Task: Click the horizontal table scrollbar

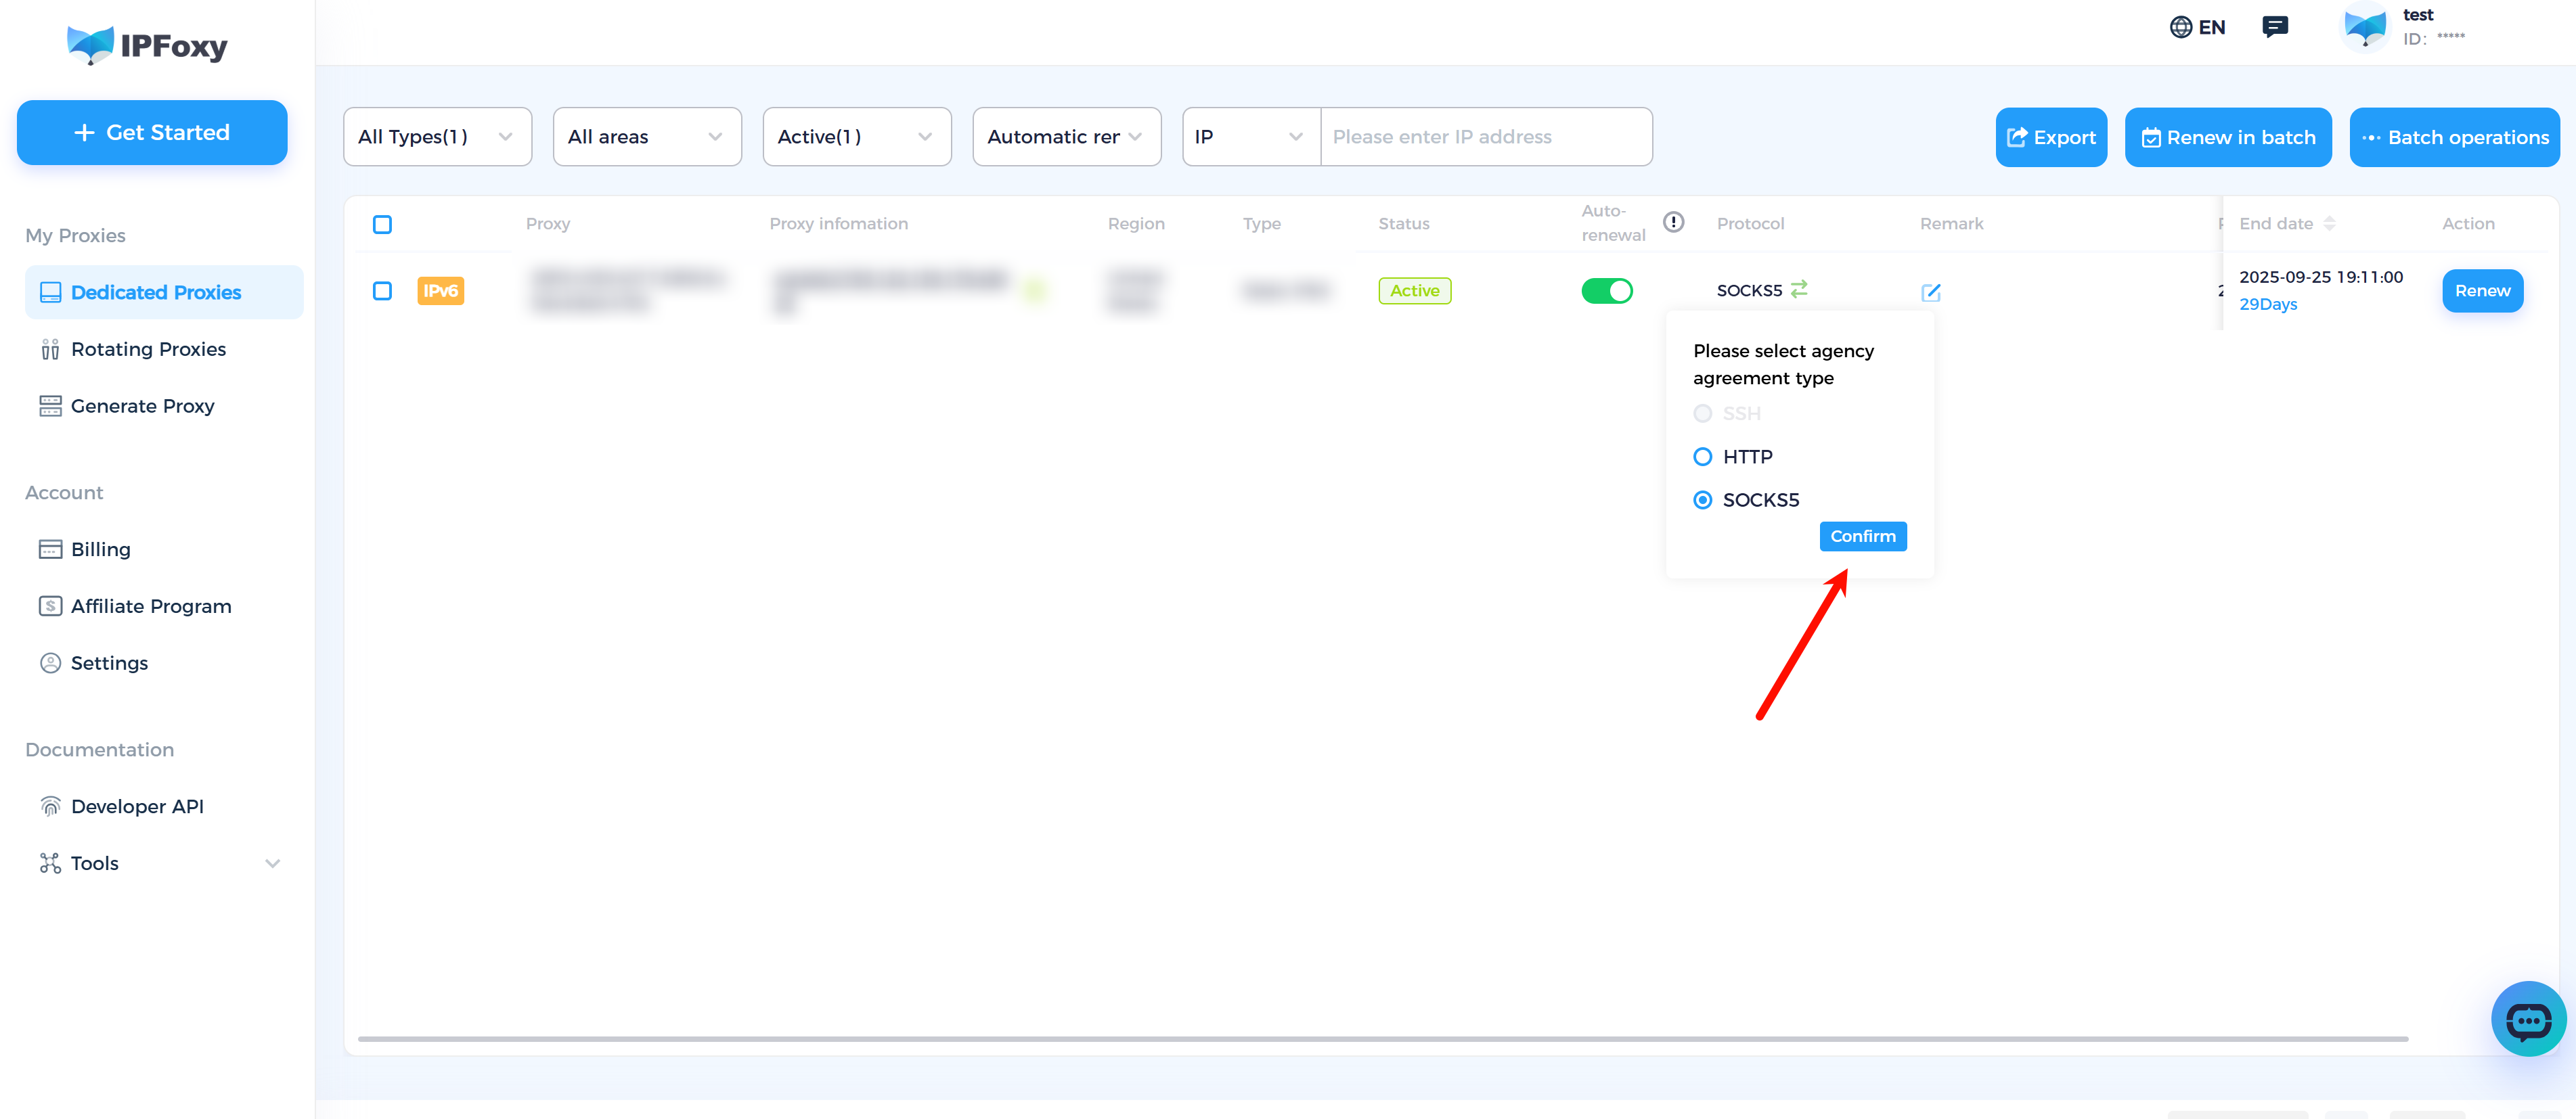Action: point(1382,1039)
